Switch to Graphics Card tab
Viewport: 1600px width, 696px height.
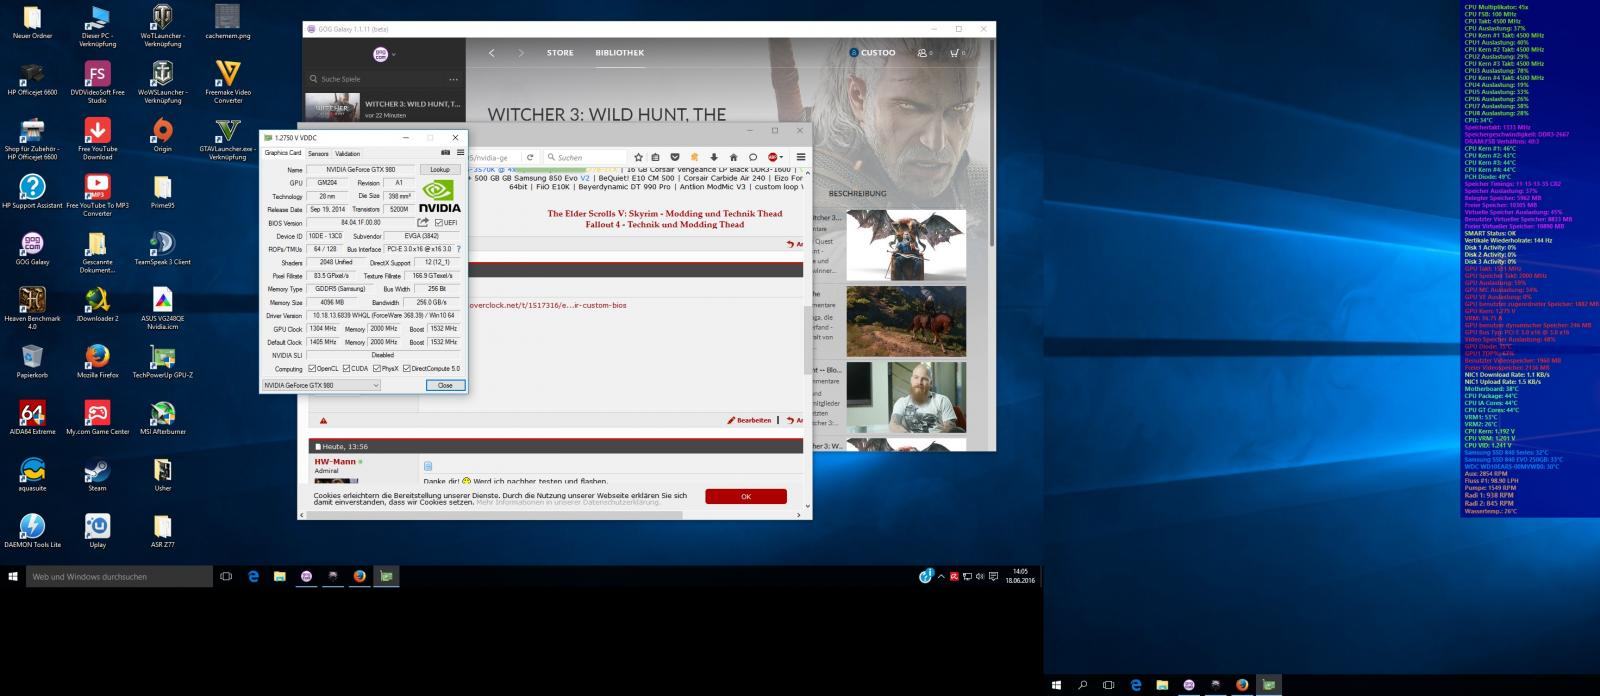tap(283, 153)
